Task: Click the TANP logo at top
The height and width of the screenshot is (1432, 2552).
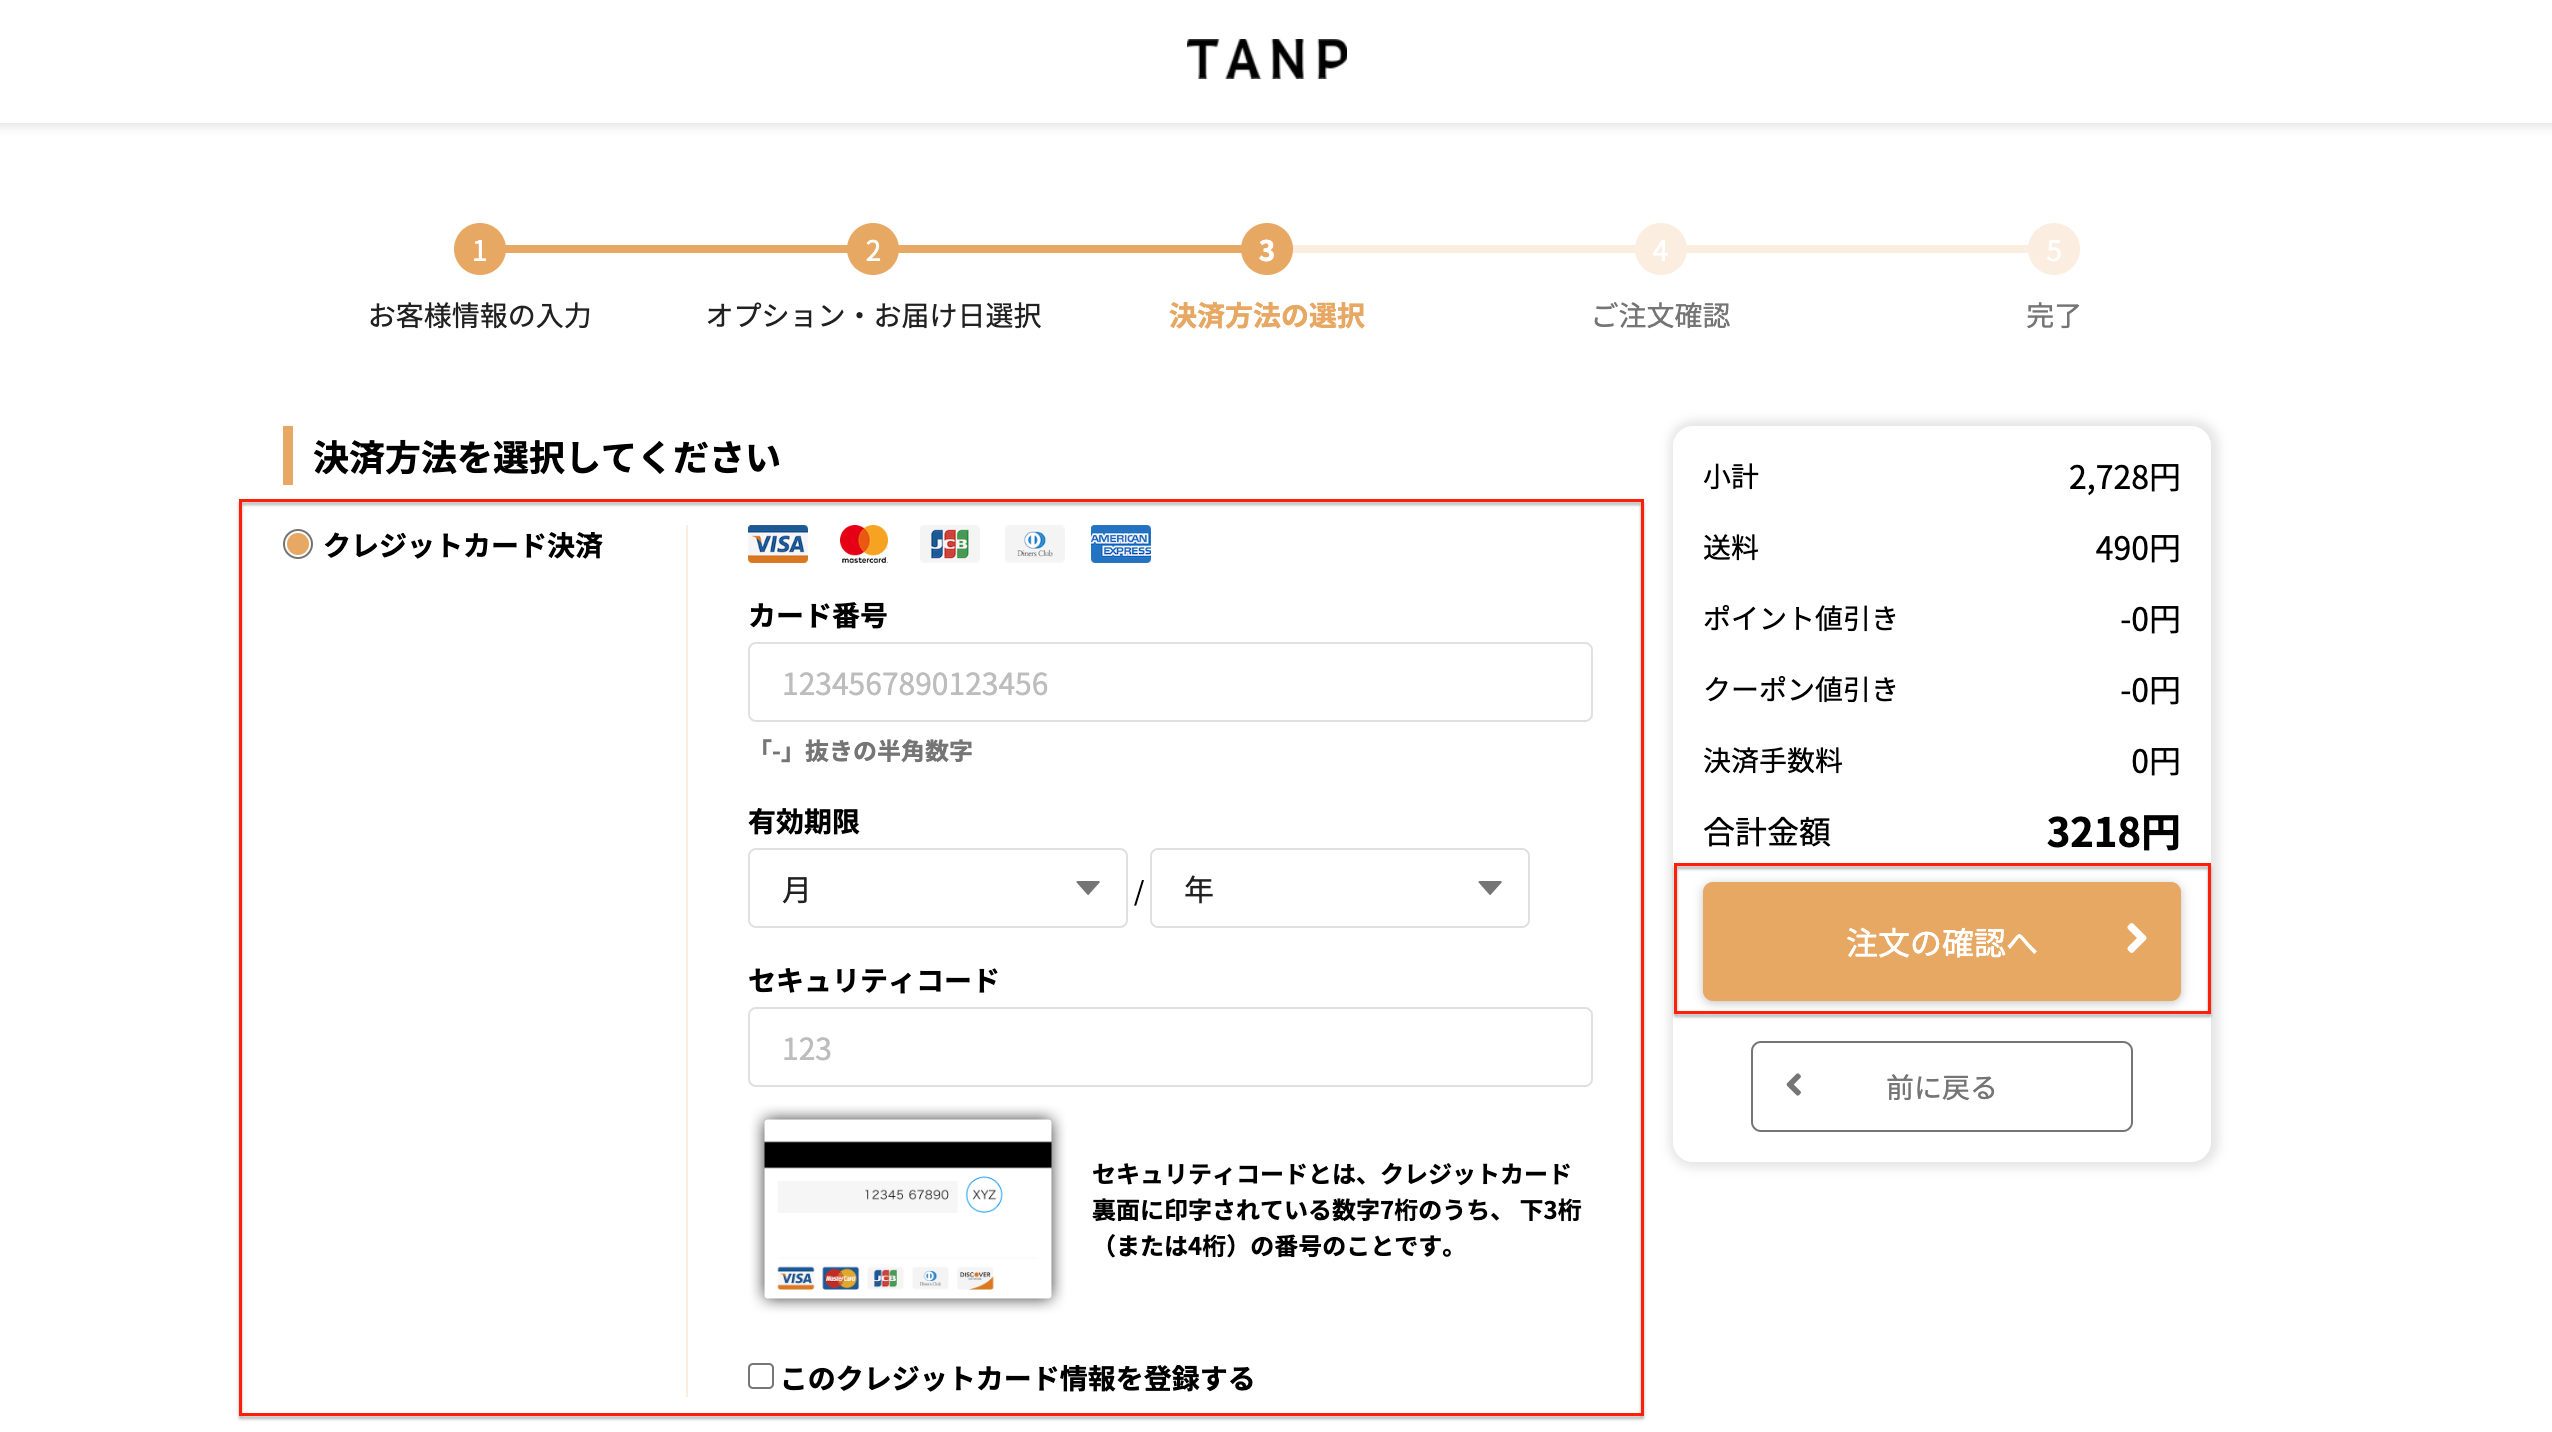Action: click(x=1267, y=60)
